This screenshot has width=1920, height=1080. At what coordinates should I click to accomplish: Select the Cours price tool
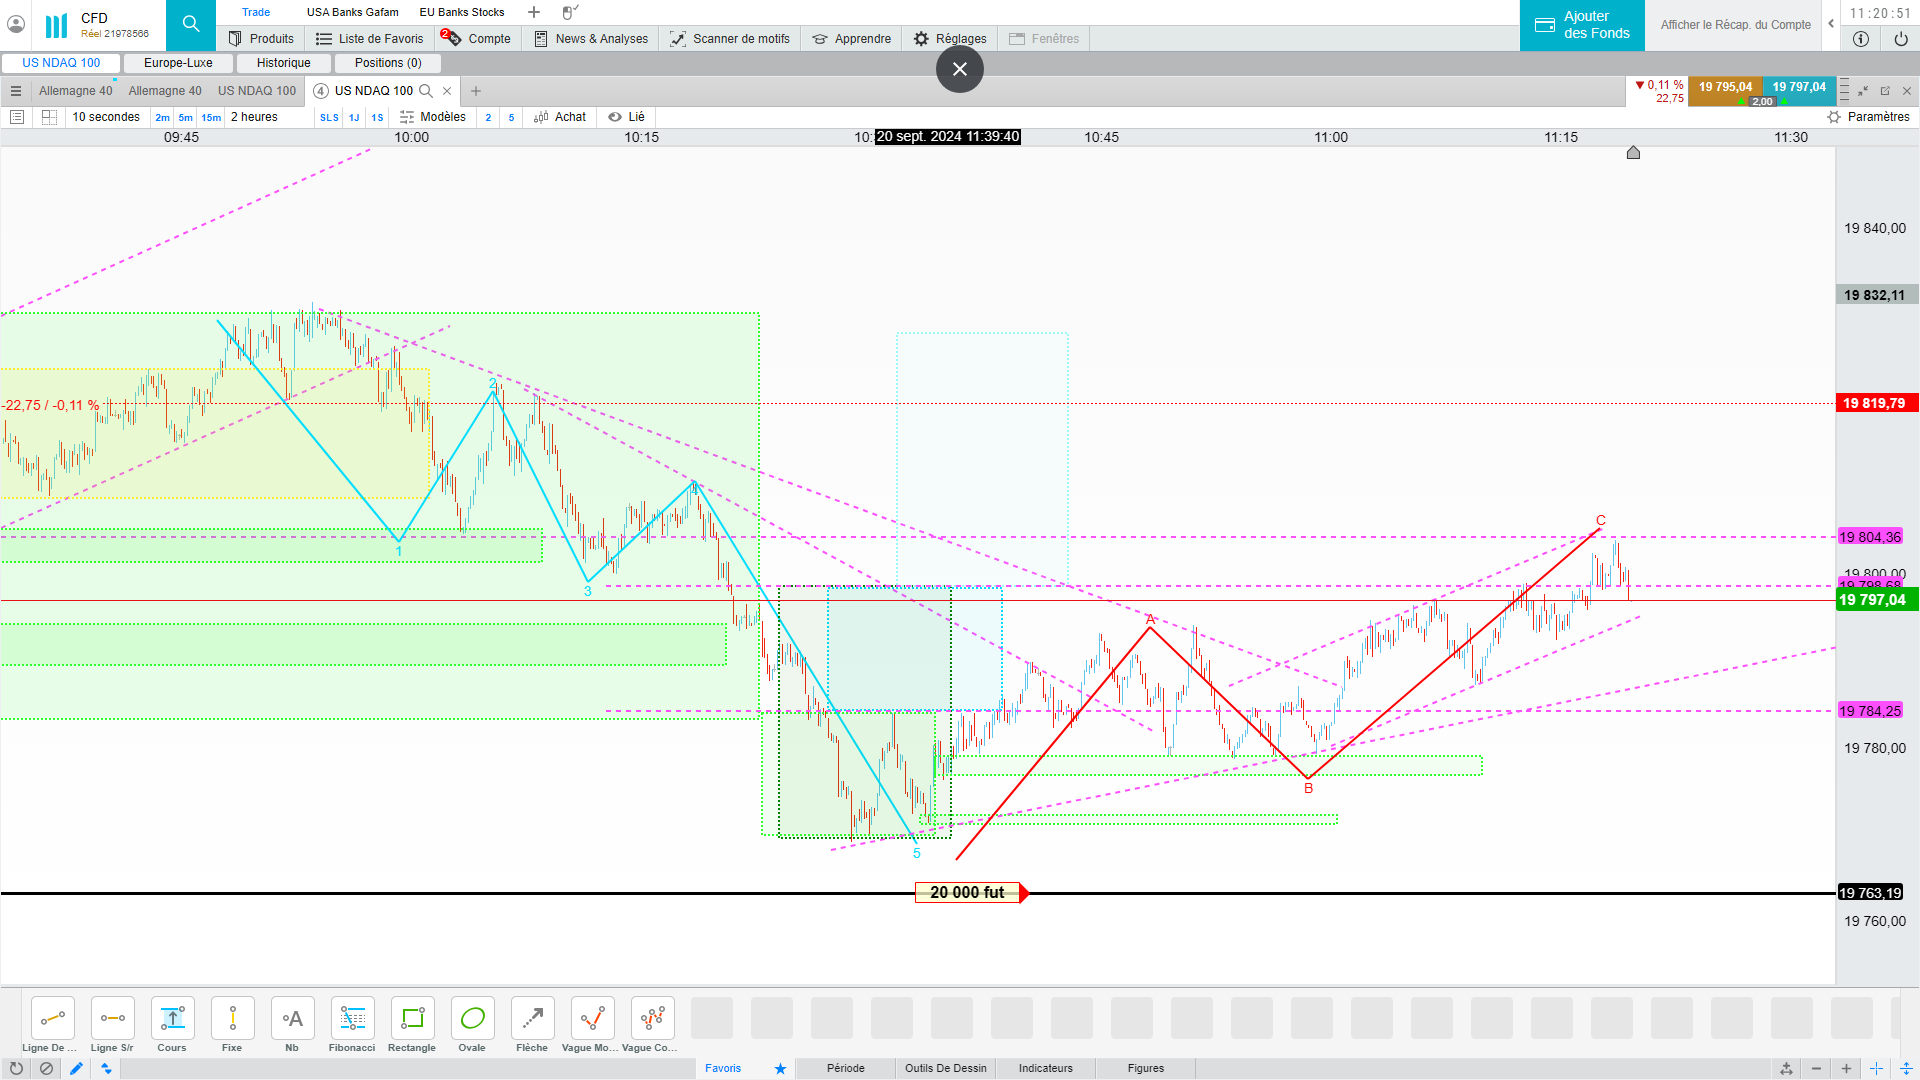pos(172,1019)
